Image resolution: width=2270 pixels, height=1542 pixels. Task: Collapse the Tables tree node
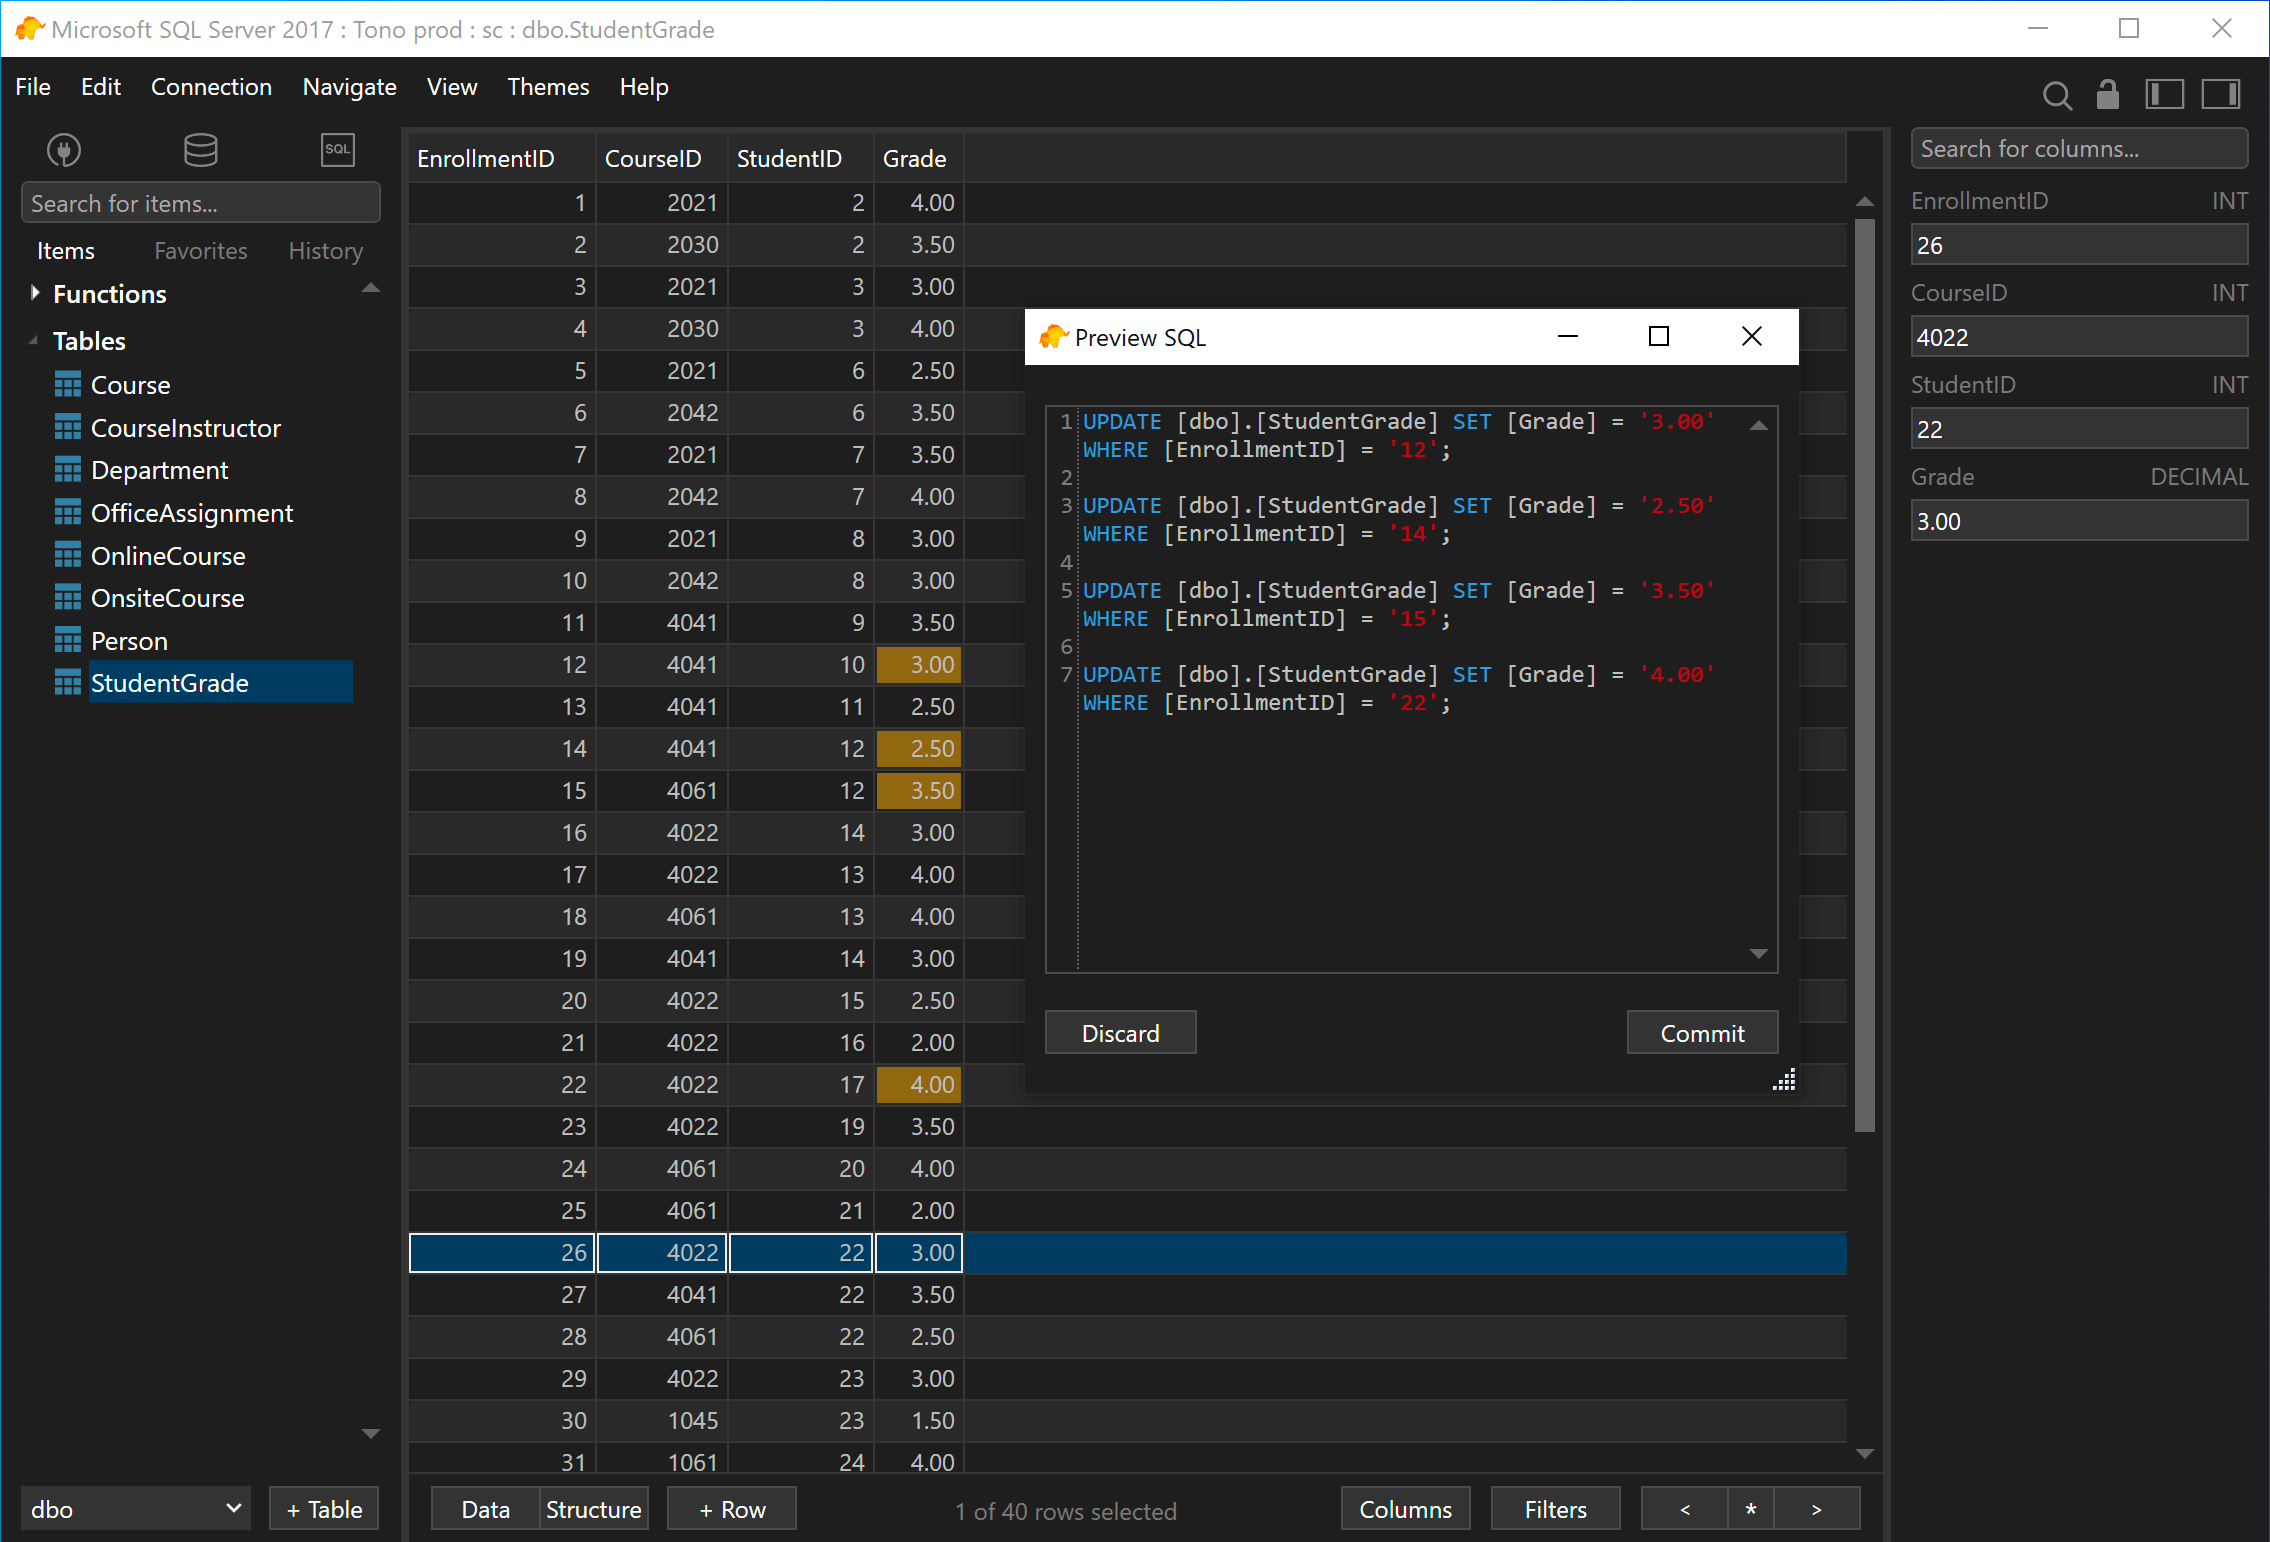[33, 341]
